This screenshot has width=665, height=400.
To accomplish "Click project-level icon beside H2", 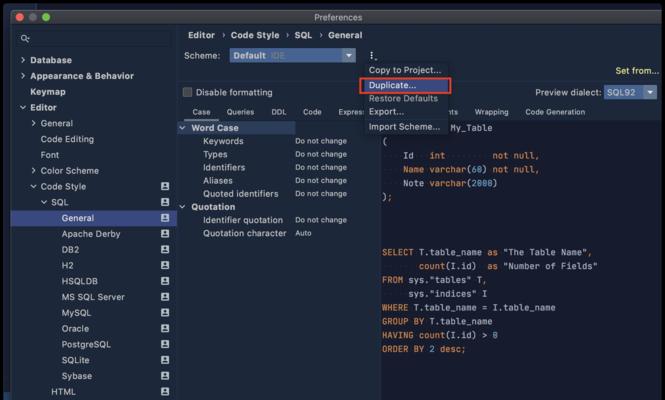I will [x=165, y=265].
